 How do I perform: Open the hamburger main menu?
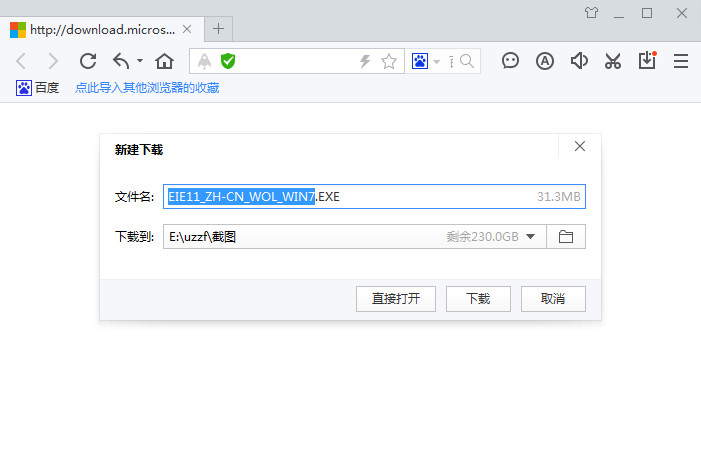point(681,61)
